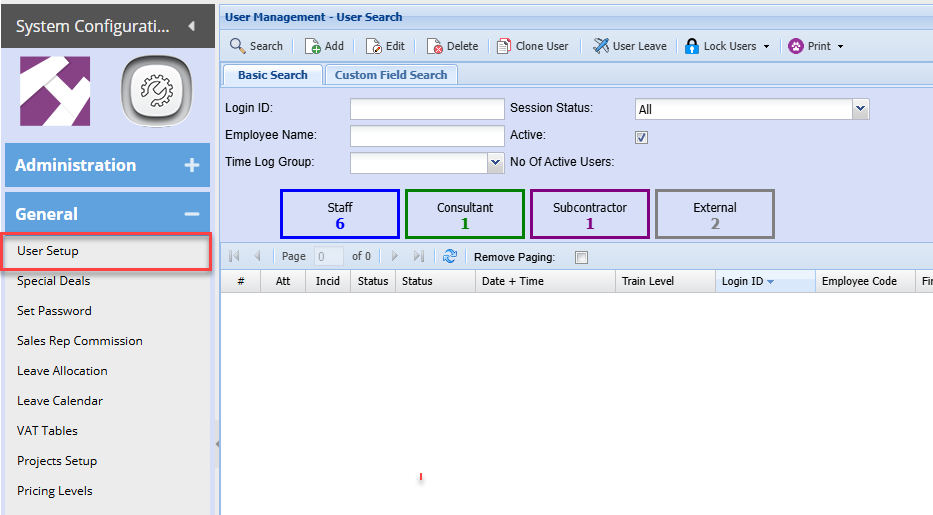Switch to the Custom Field Search tab
The height and width of the screenshot is (515, 933).
(x=391, y=75)
